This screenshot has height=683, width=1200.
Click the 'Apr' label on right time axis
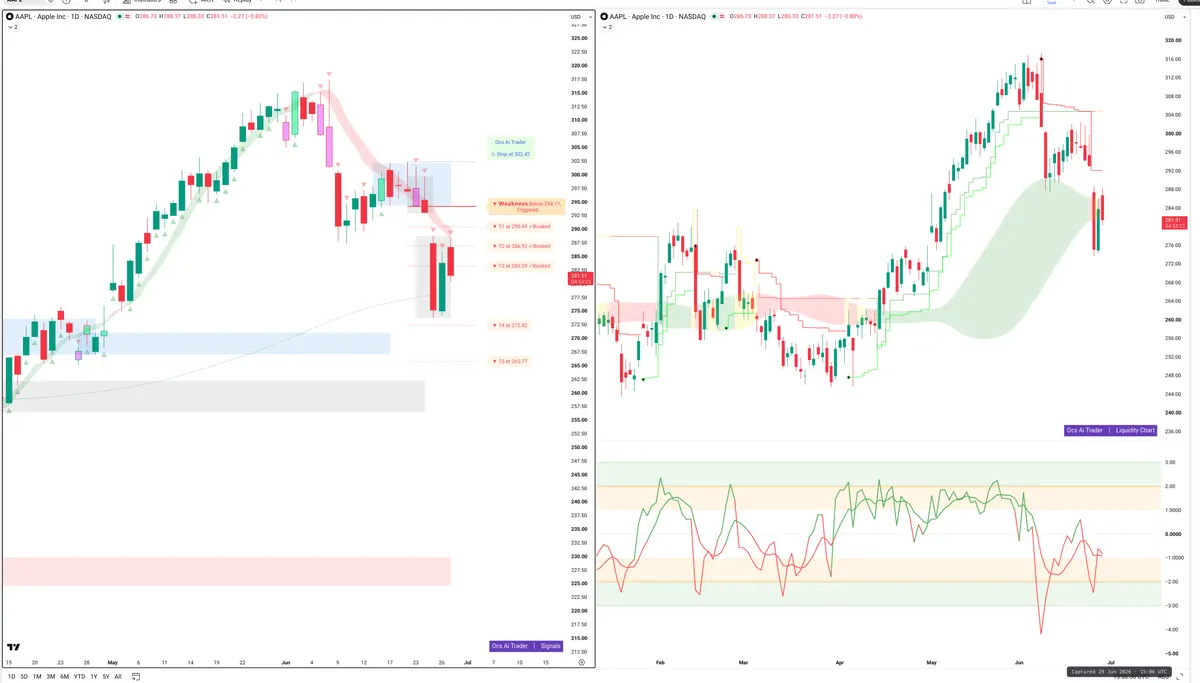click(x=840, y=662)
